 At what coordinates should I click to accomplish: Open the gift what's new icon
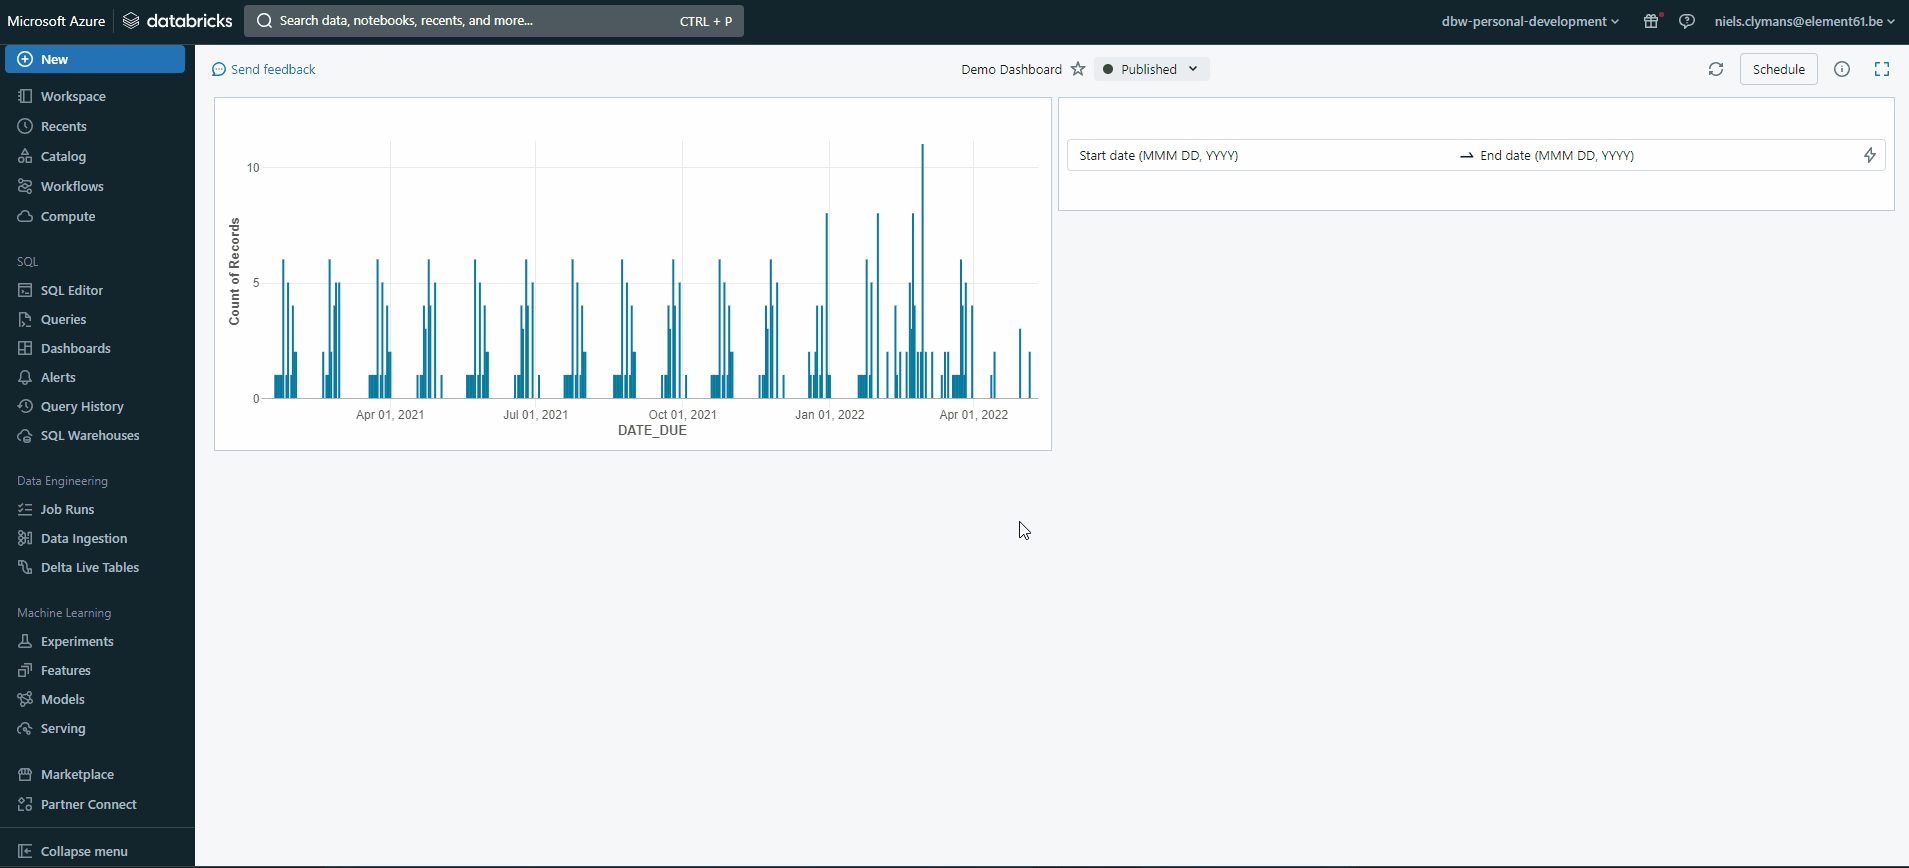click(1652, 21)
